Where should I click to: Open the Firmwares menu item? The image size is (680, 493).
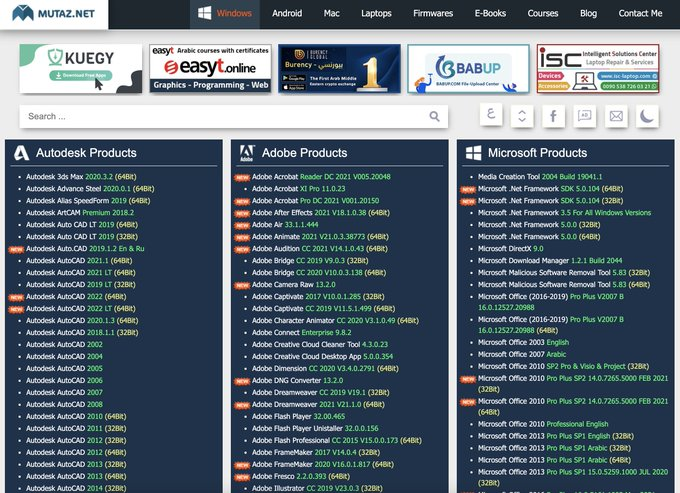(x=433, y=13)
